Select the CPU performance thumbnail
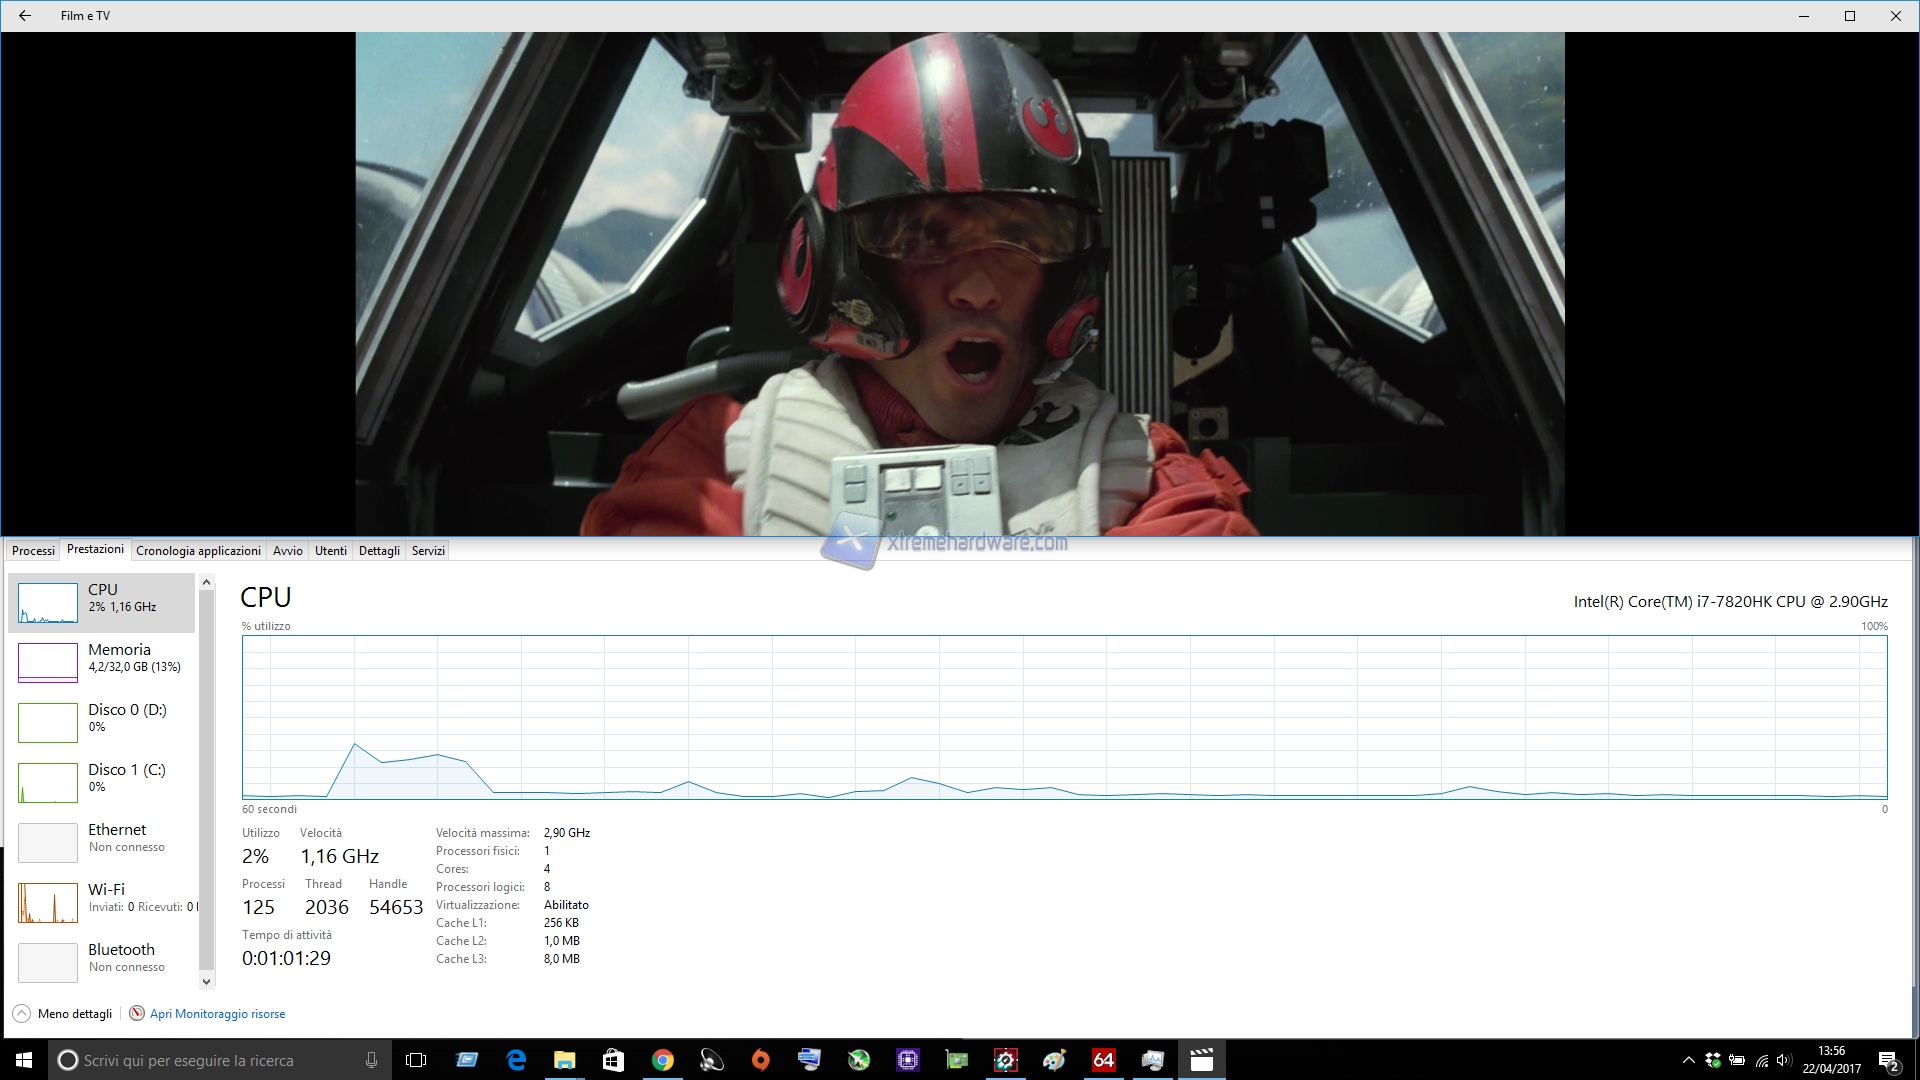The image size is (1920, 1080). (48, 603)
